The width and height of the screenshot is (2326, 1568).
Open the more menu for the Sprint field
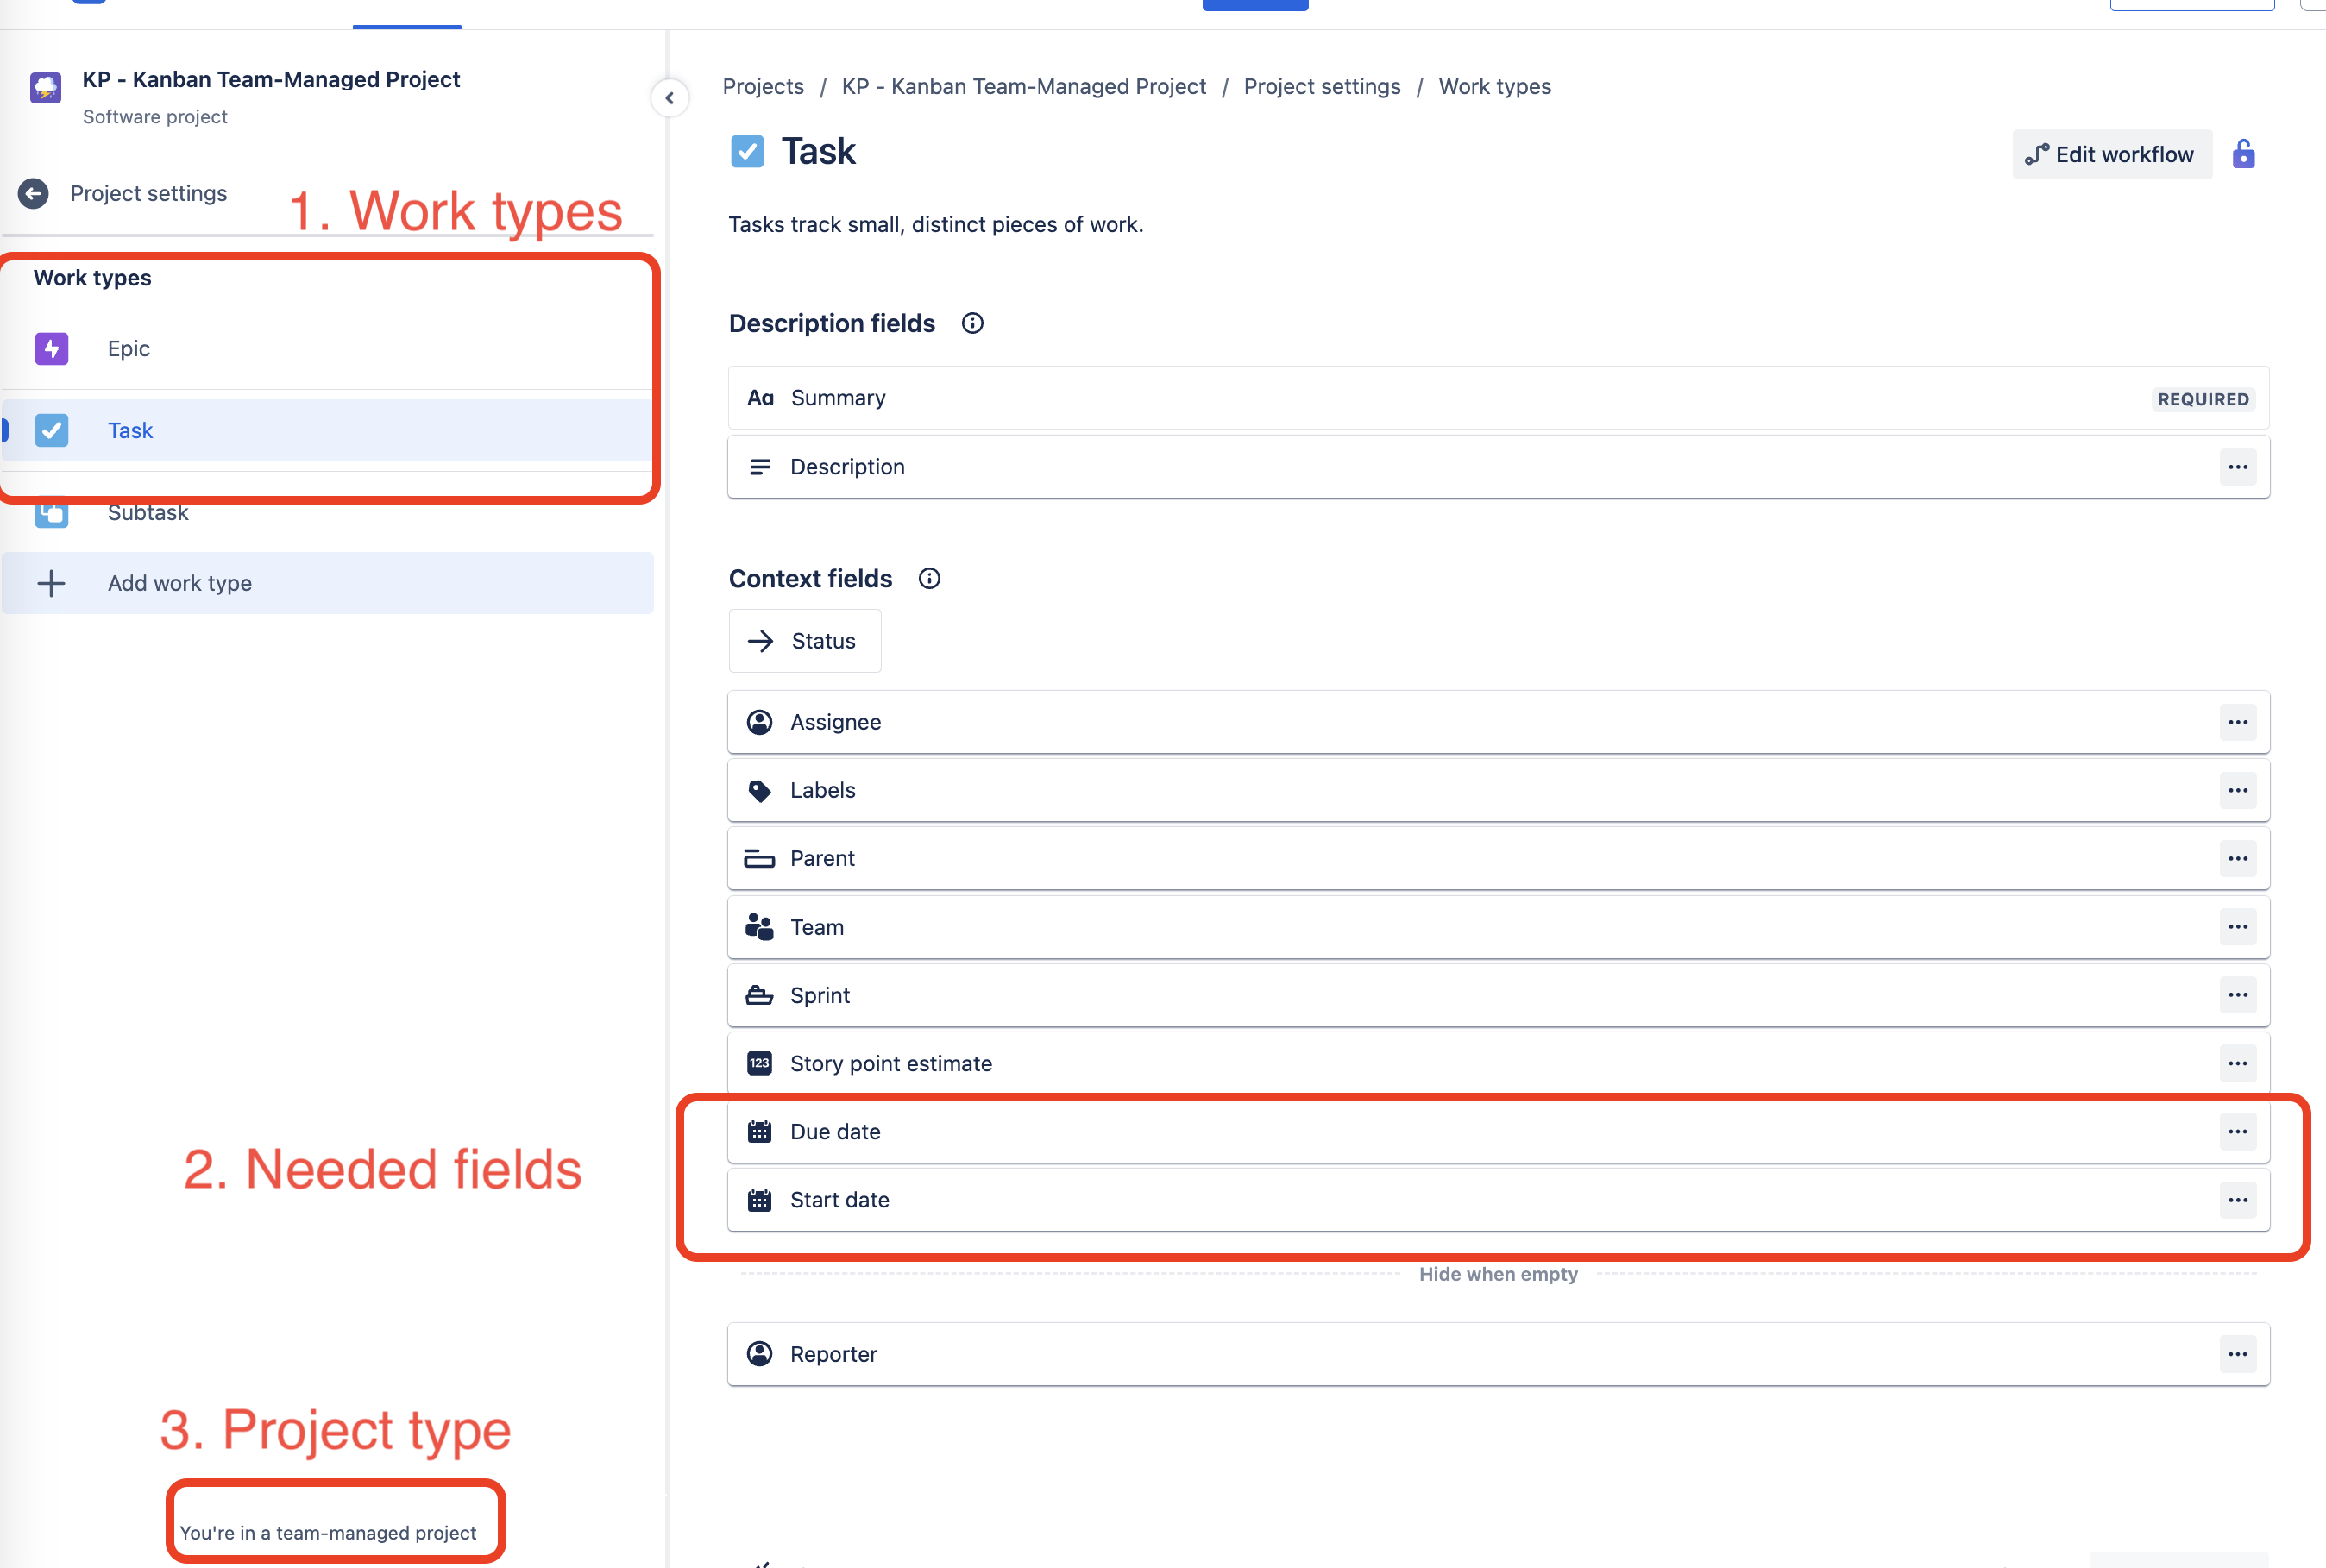[x=2237, y=994]
